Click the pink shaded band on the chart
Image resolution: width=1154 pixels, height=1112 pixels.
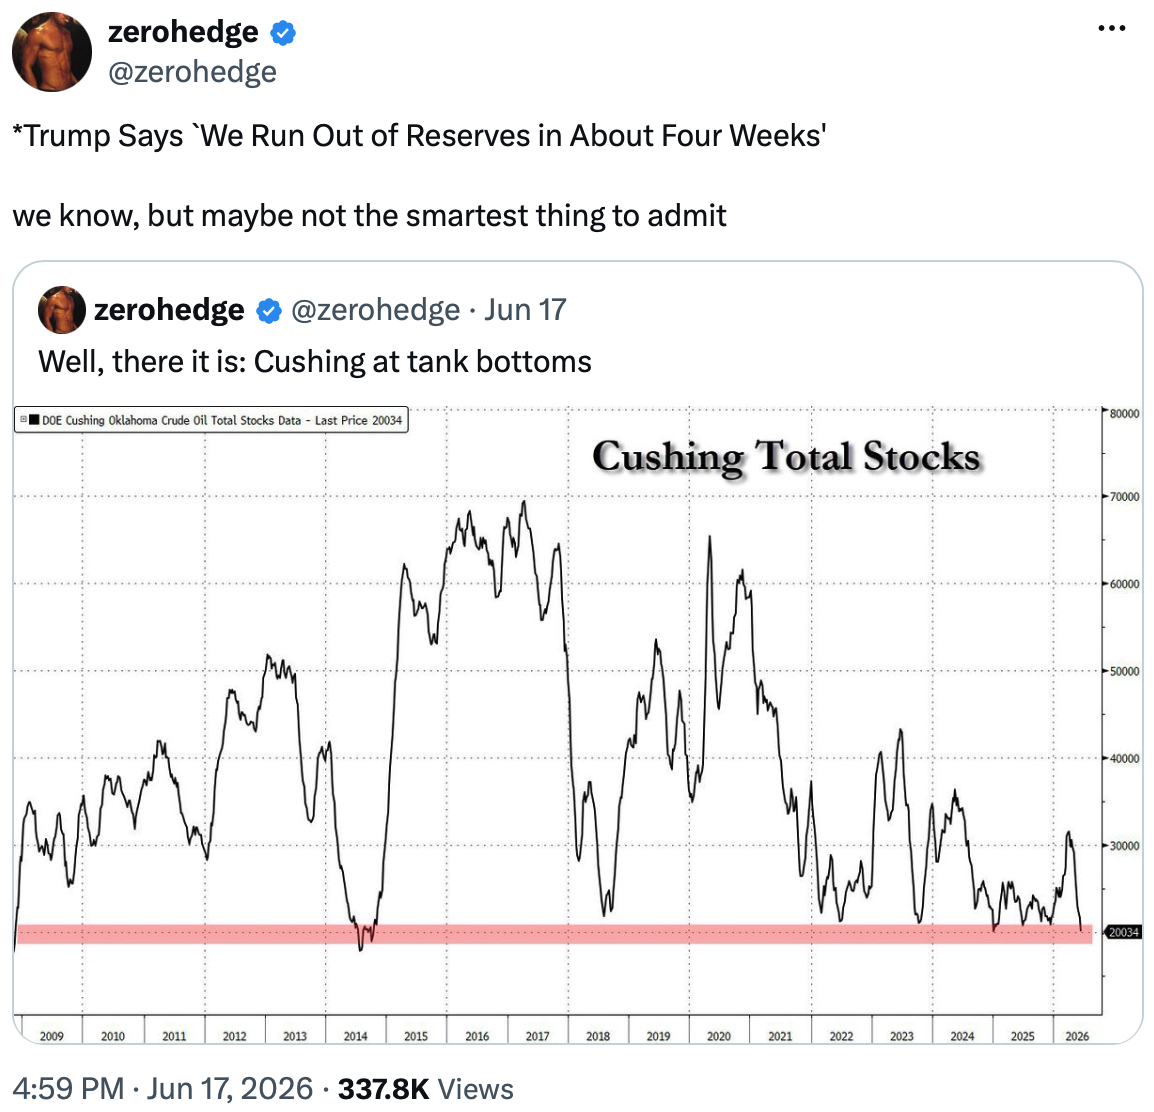coord(554,933)
